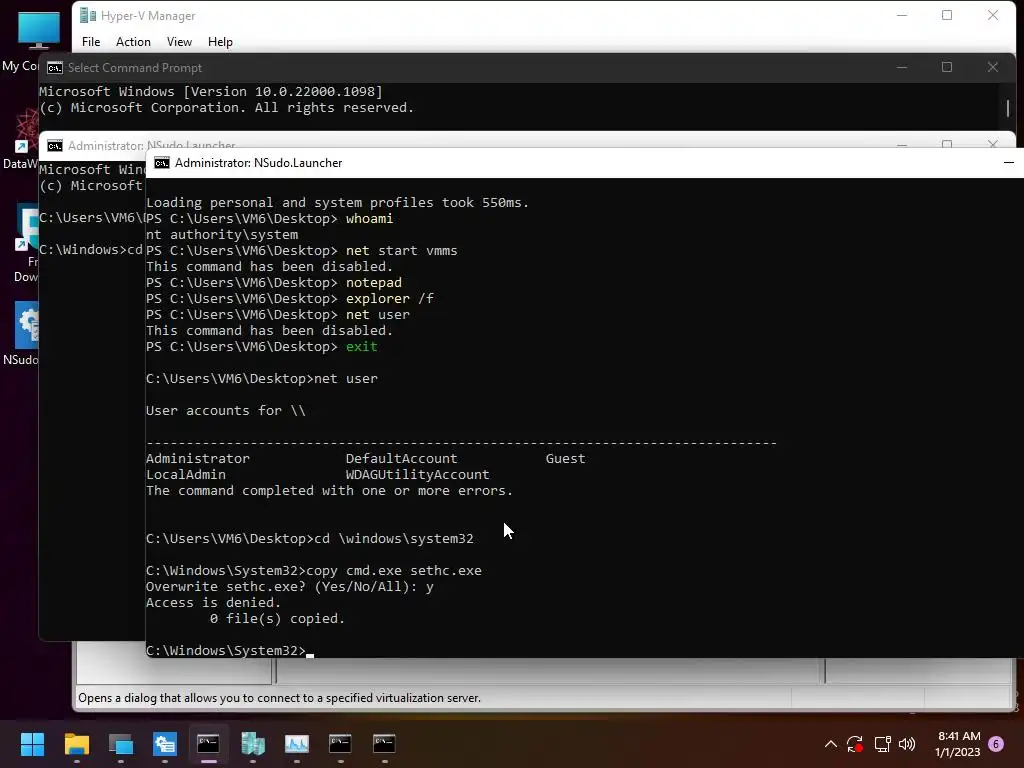Click the Hyper-V Manager title bar icon

click(88, 16)
